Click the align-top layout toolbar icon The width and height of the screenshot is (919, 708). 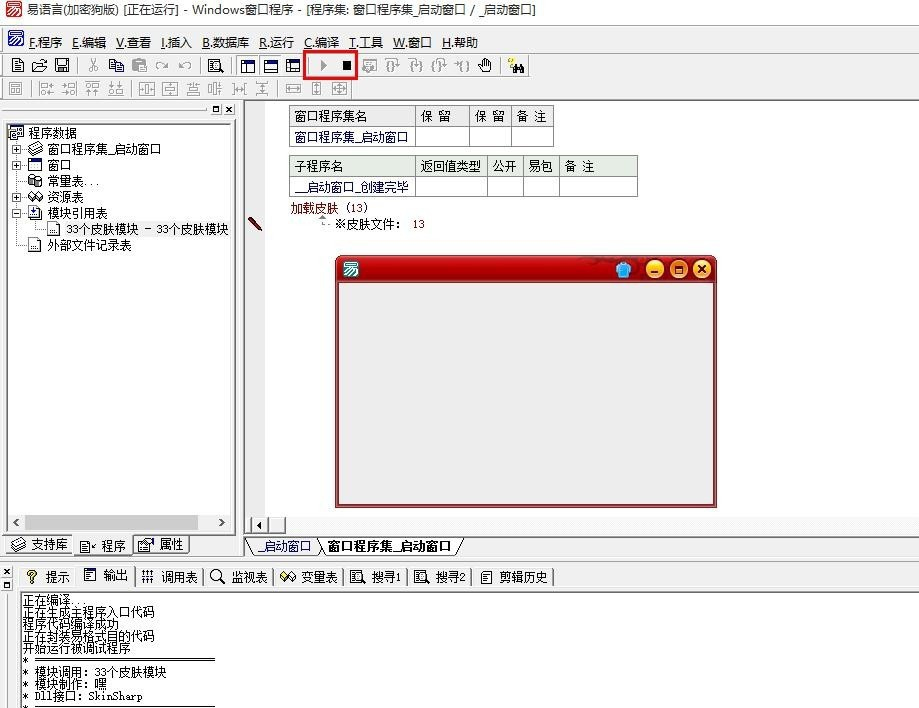point(93,88)
